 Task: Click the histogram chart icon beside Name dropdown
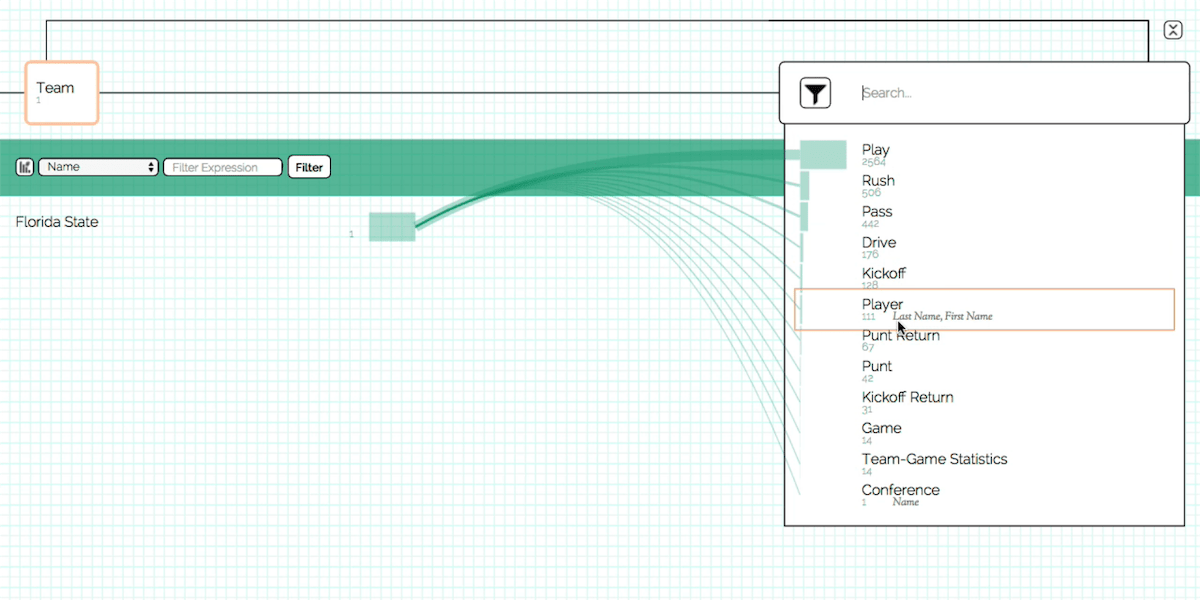[x=25, y=167]
